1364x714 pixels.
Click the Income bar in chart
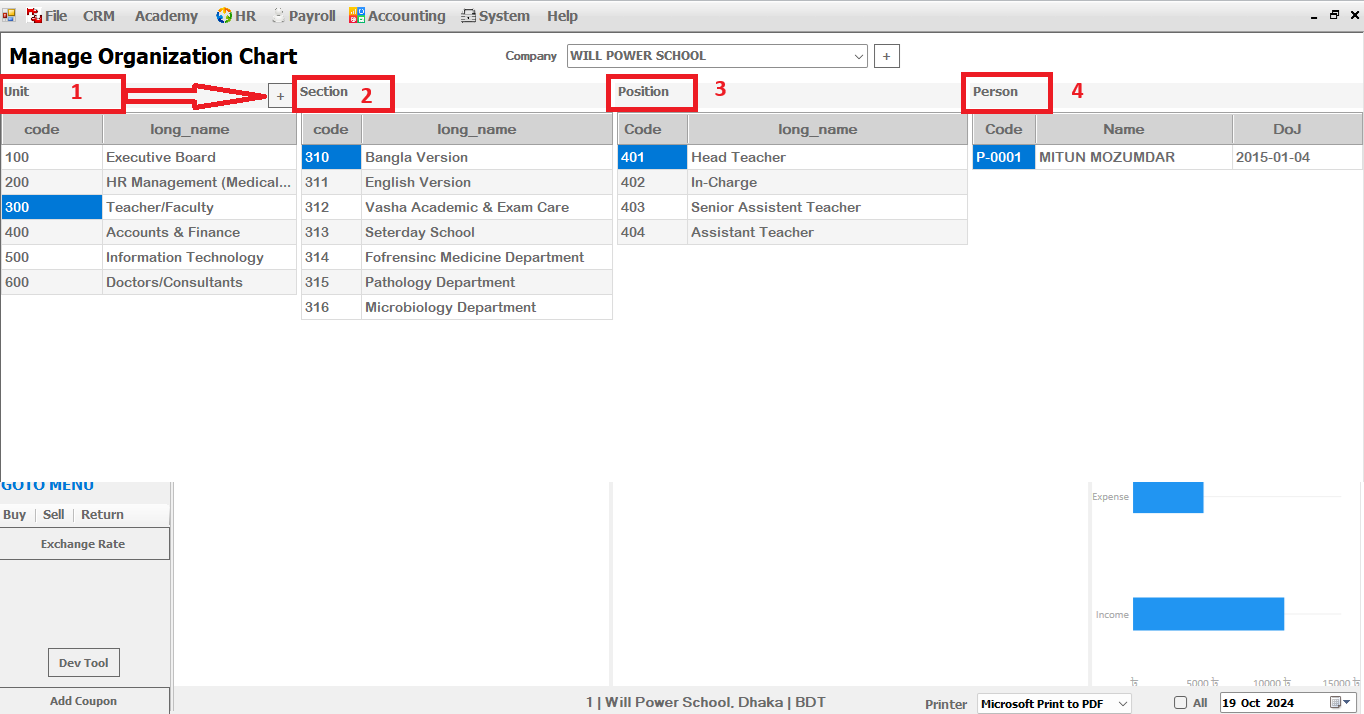click(x=1208, y=614)
